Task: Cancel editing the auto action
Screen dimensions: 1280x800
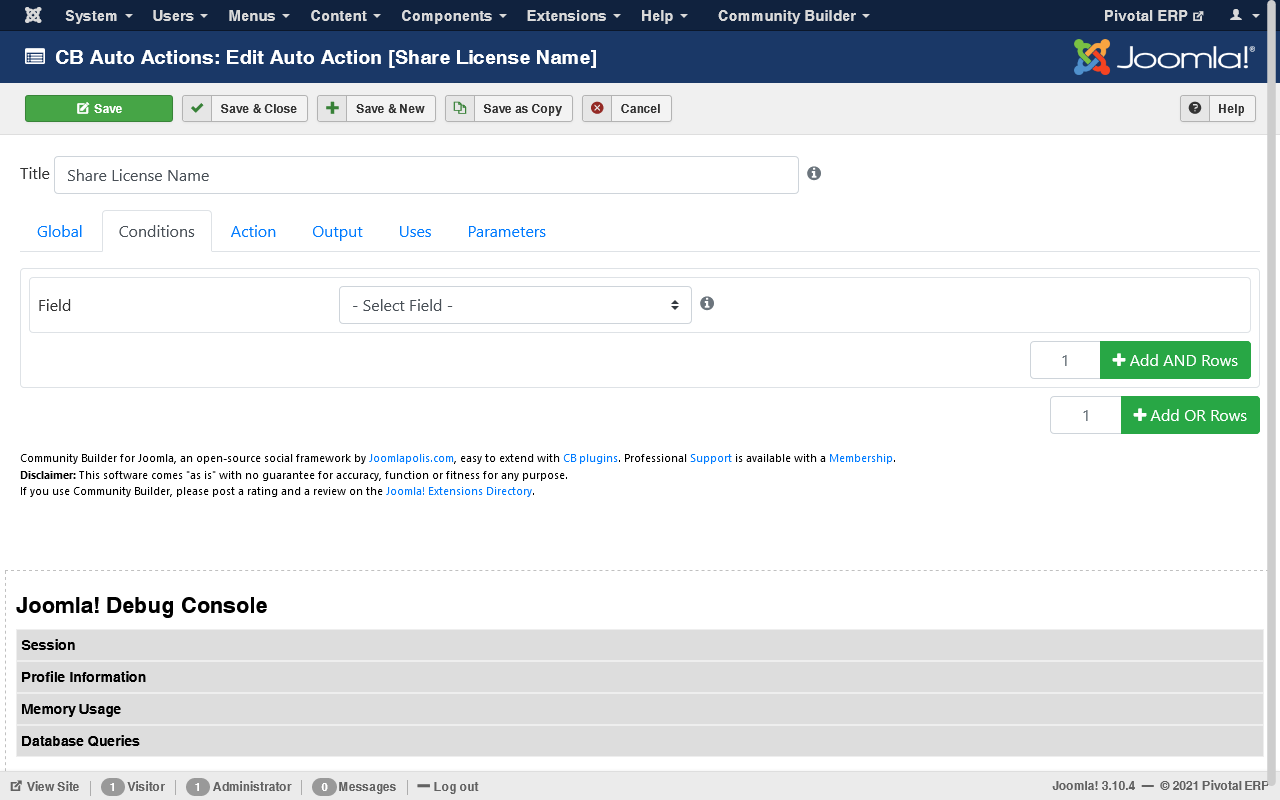Action: [x=627, y=108]
